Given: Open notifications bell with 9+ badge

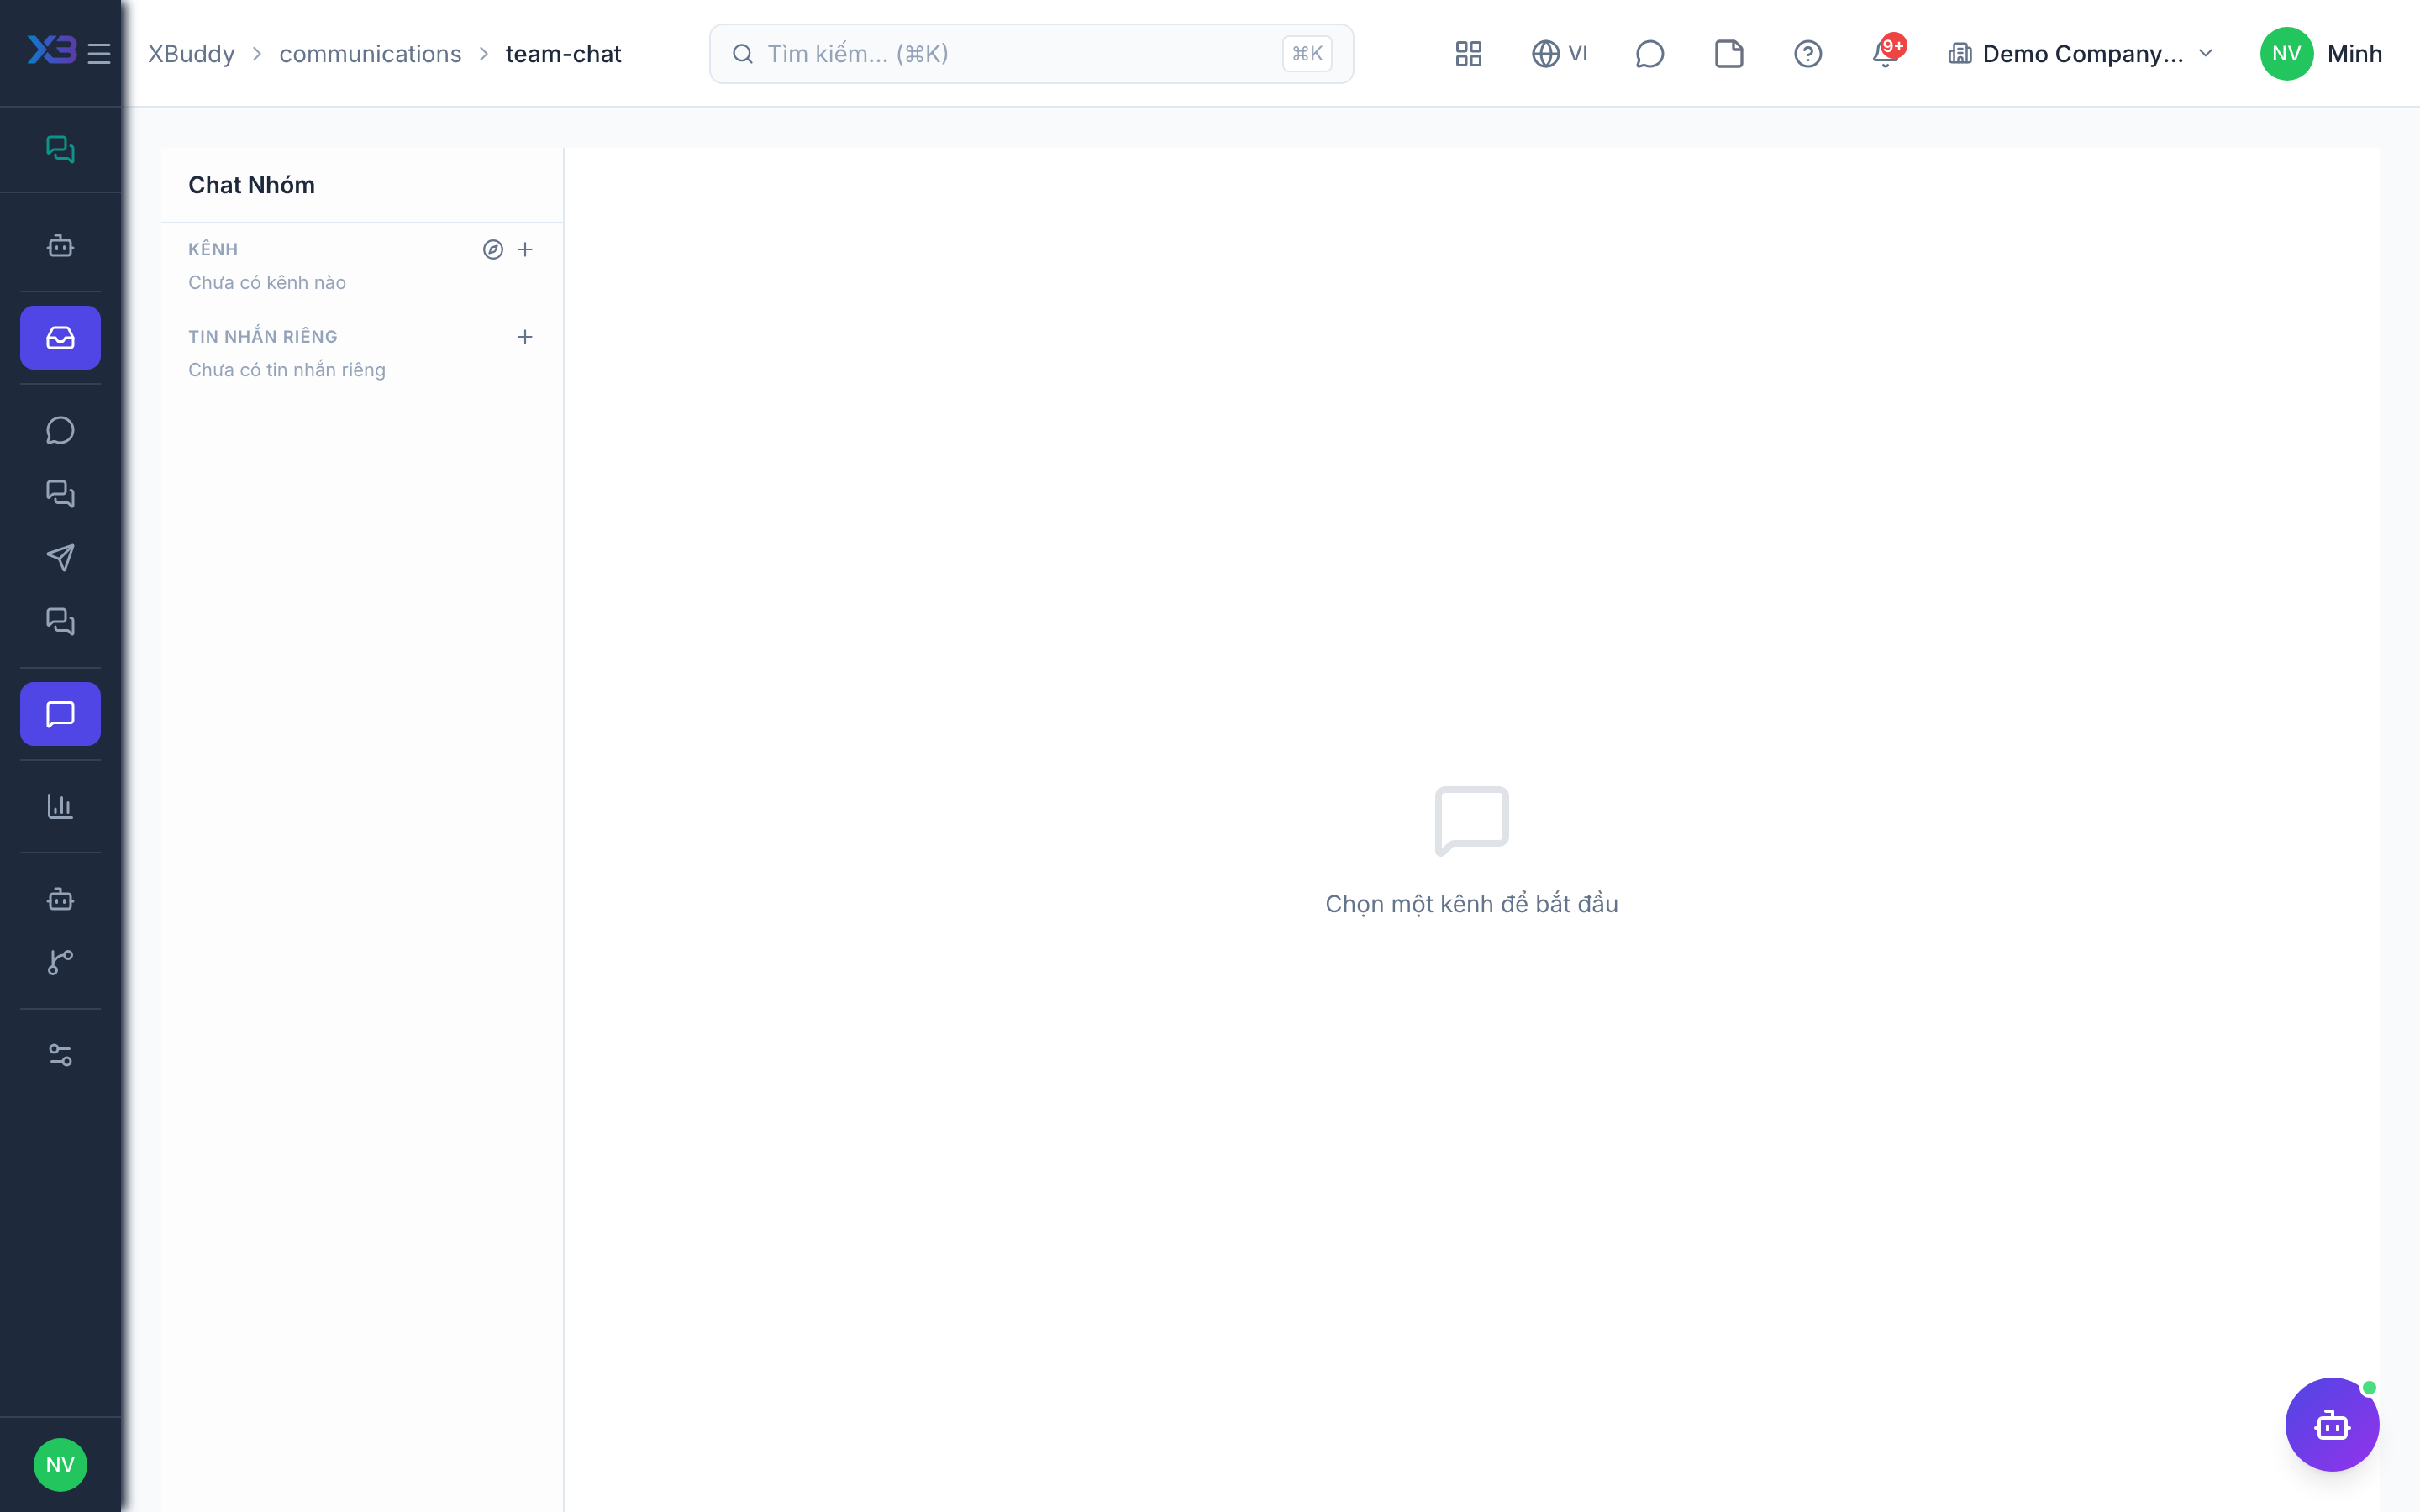Looking at the screenshot, I should click(1886, 53).
